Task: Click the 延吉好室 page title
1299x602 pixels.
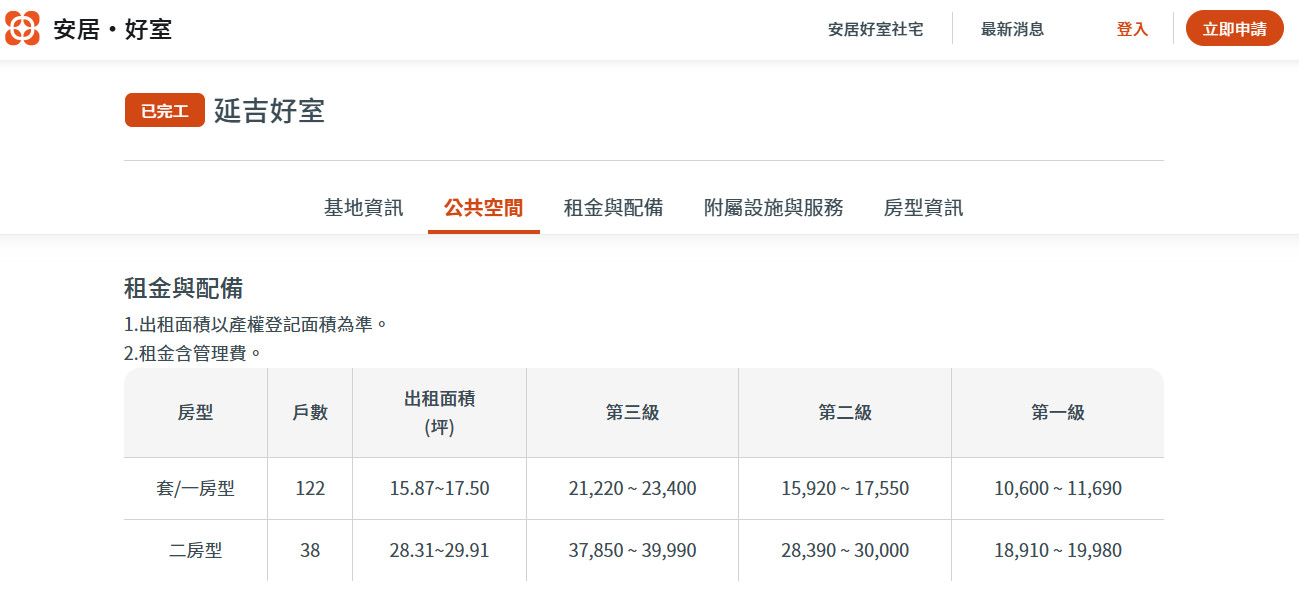Action: pyautogui.click(x=269, y=111)
